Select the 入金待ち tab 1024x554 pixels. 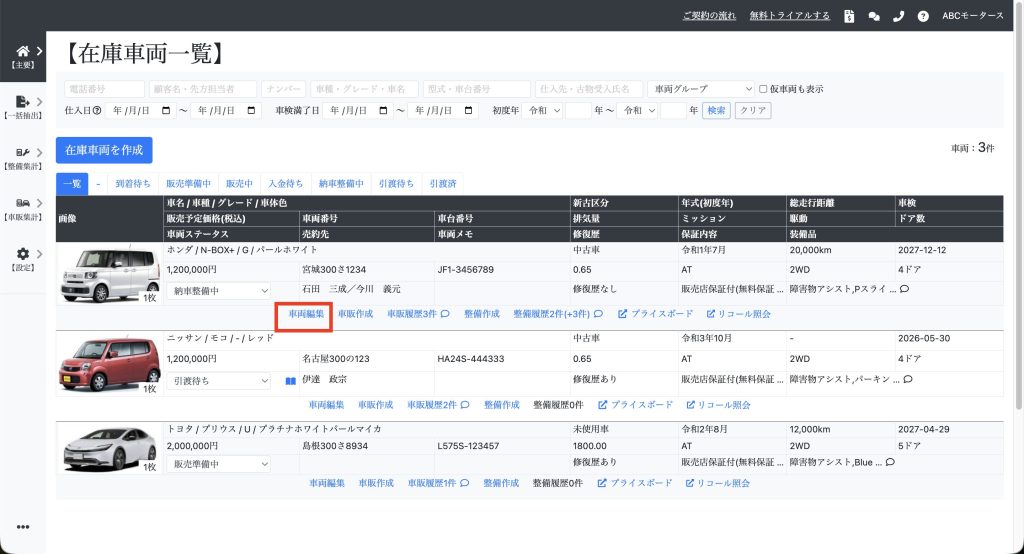(x=284, y=184)
